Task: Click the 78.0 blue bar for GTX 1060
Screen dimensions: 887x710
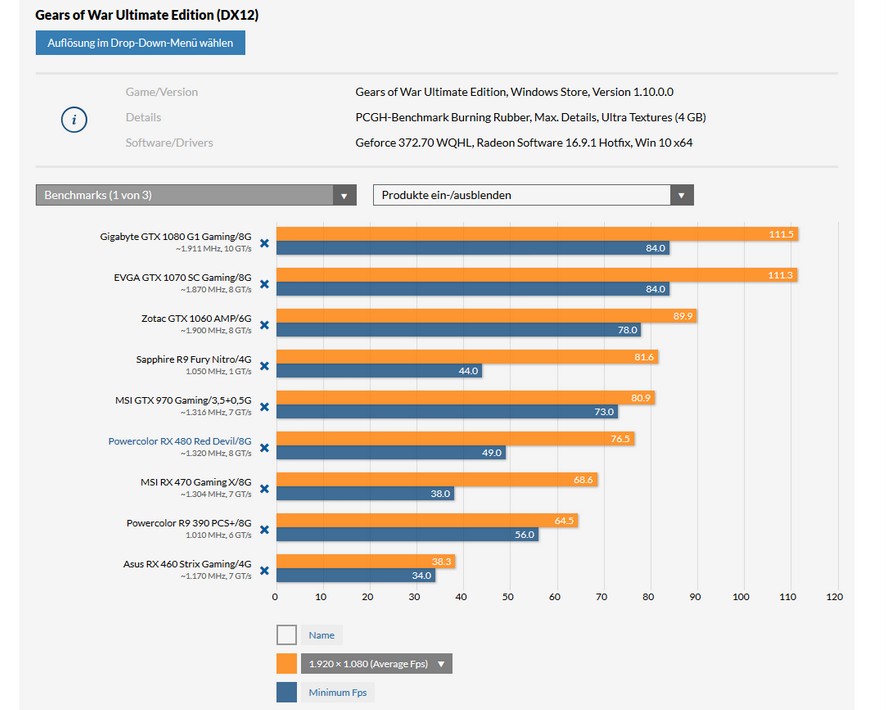Action: tap(459, 330)
